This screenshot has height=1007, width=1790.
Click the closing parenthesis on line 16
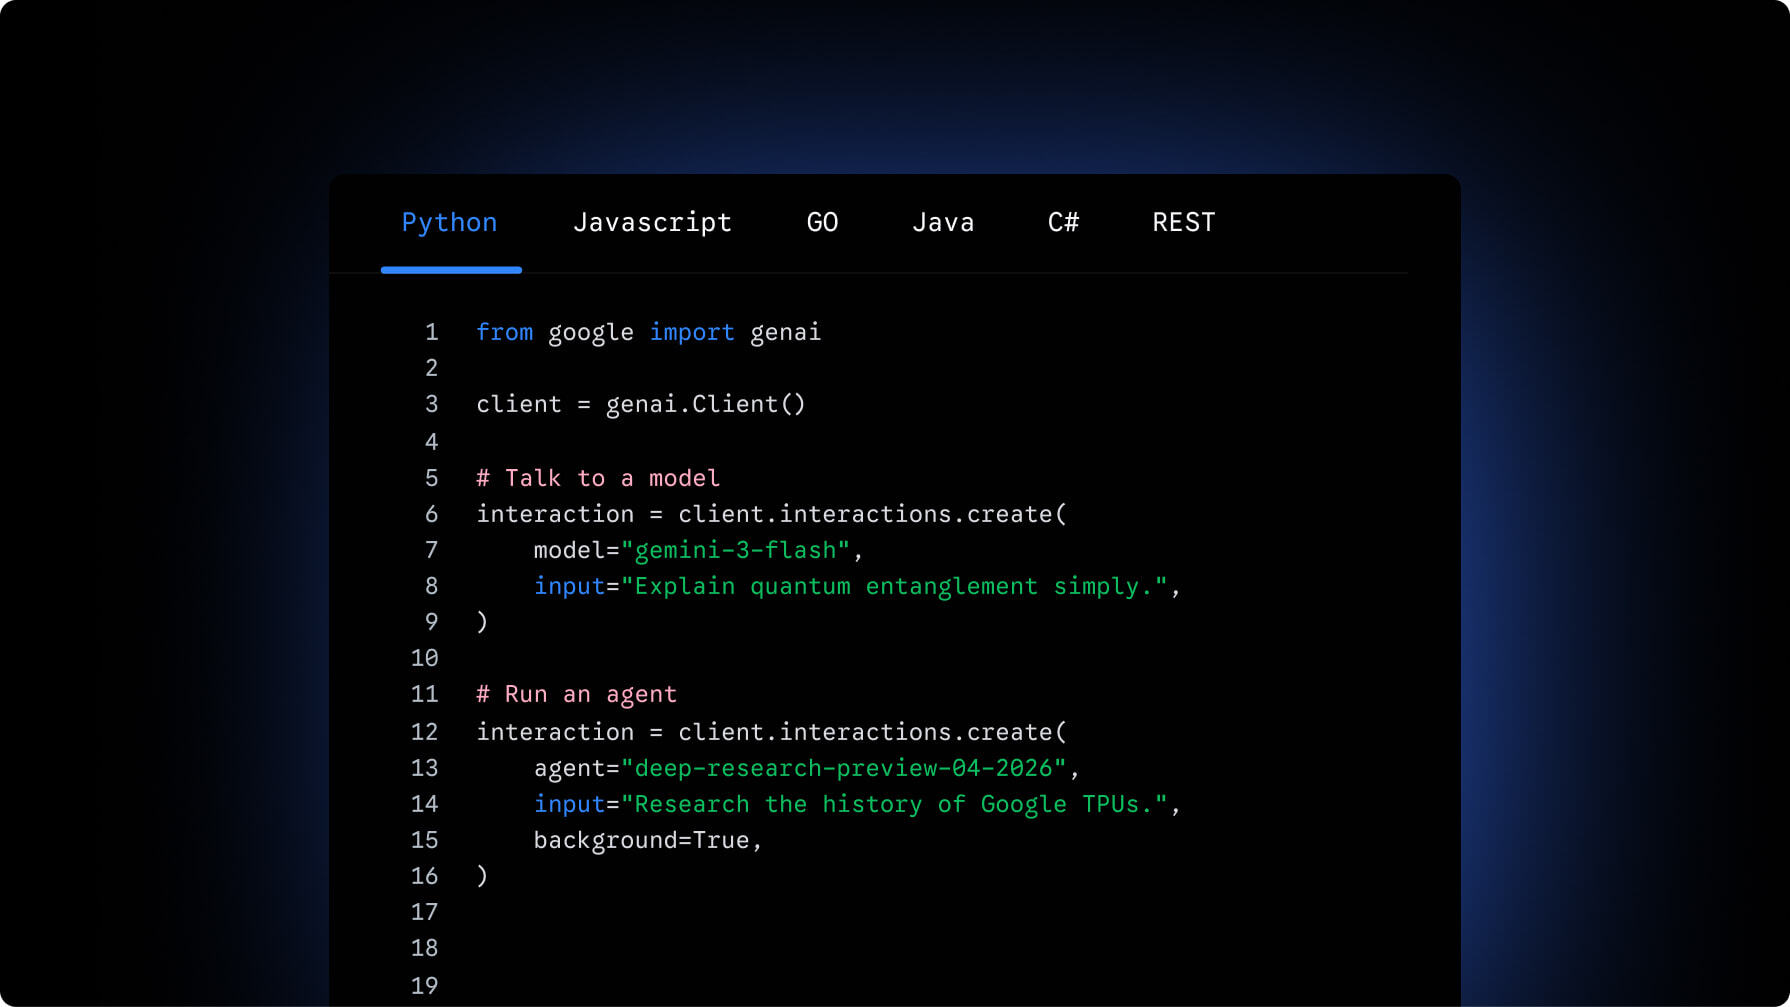point(482,876)
